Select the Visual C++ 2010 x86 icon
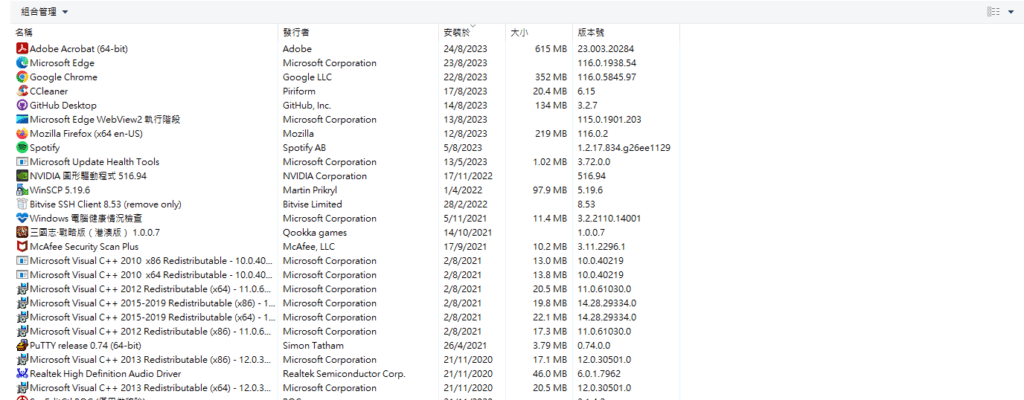The height and width of the screenshot is (400, 1024). [22, 261]
